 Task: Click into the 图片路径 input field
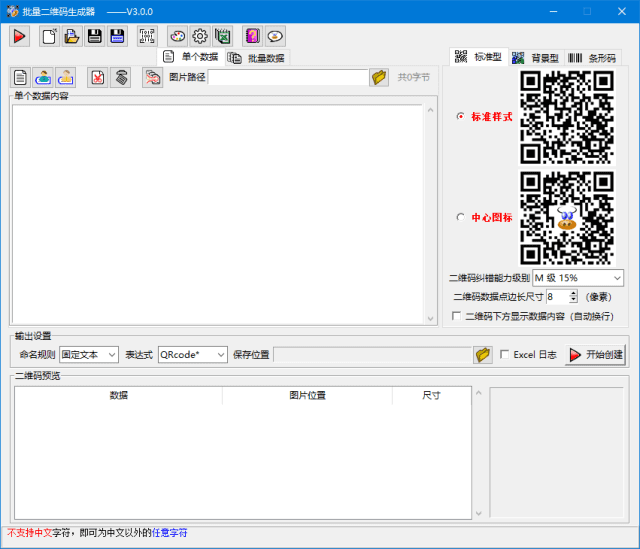(288, 77)
